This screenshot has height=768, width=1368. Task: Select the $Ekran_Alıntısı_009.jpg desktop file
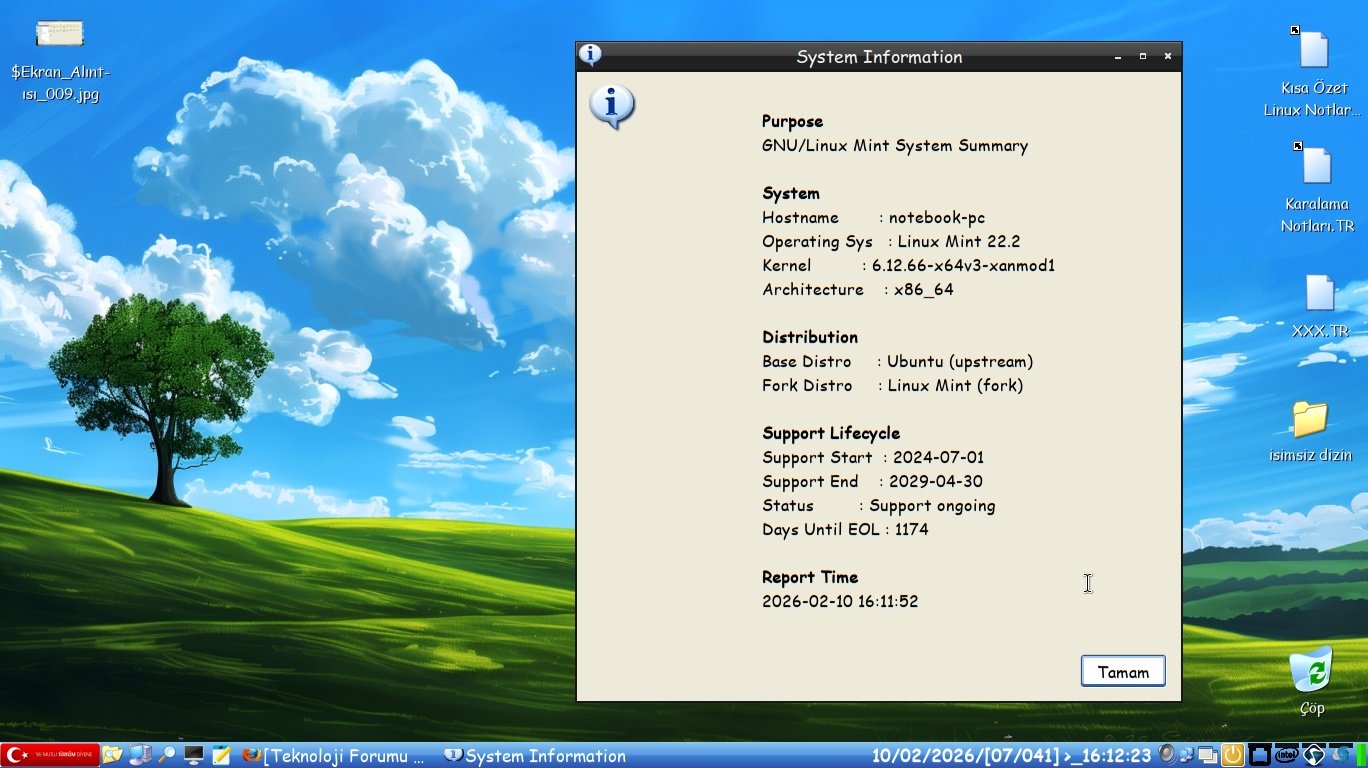[x=60, y=60]
